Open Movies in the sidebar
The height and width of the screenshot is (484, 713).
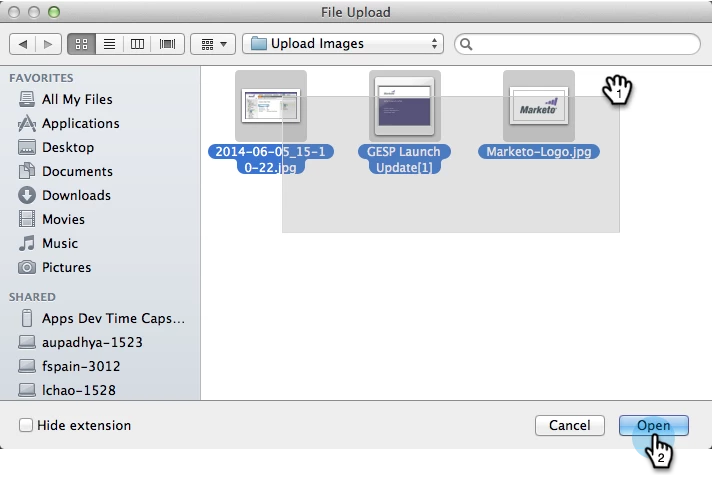(x=63, y=219)
